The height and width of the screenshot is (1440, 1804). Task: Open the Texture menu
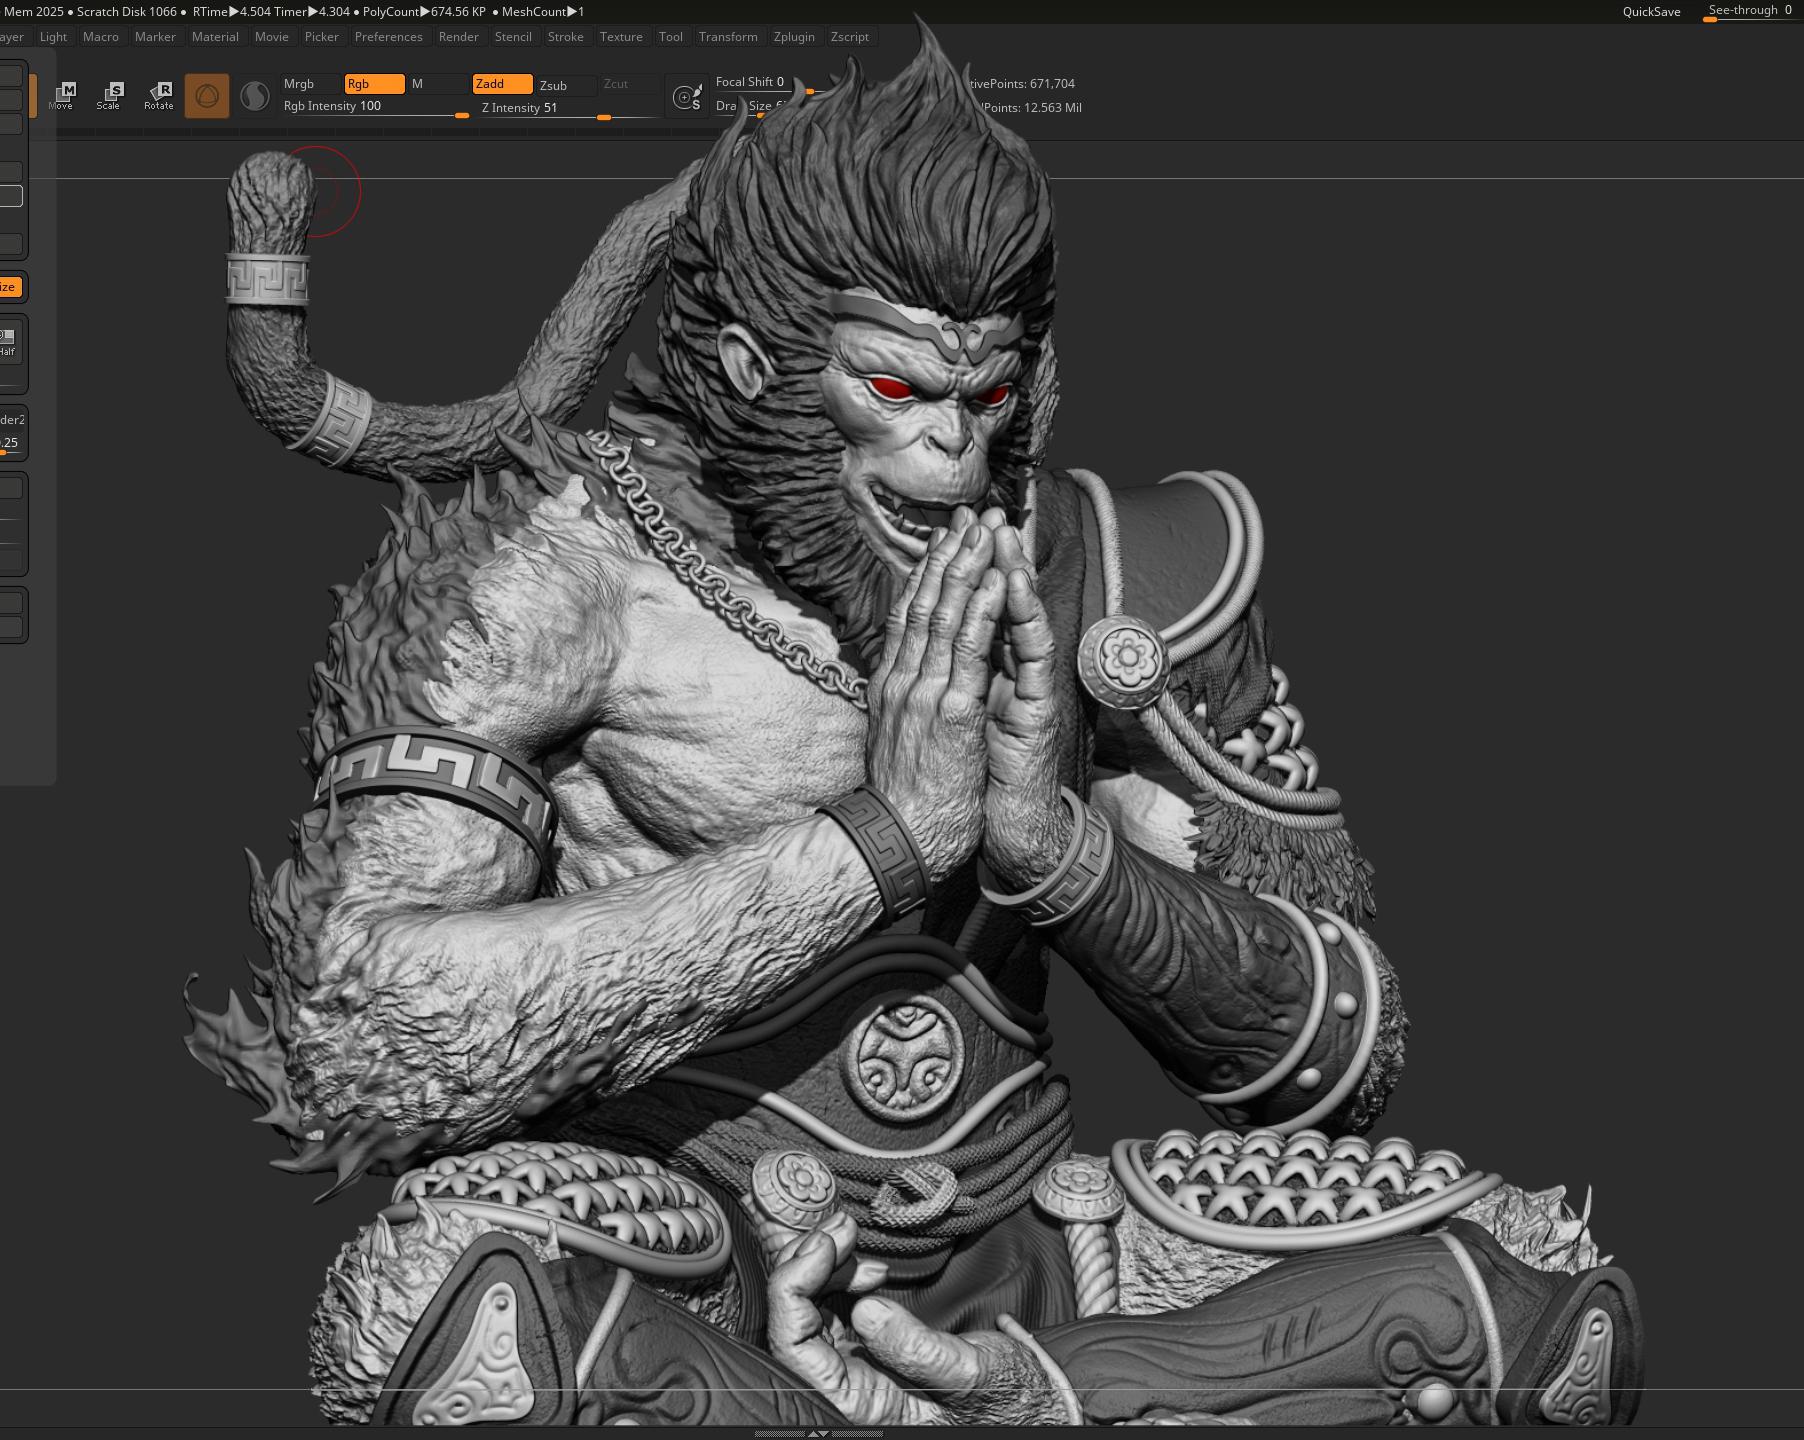pos(621,37)
